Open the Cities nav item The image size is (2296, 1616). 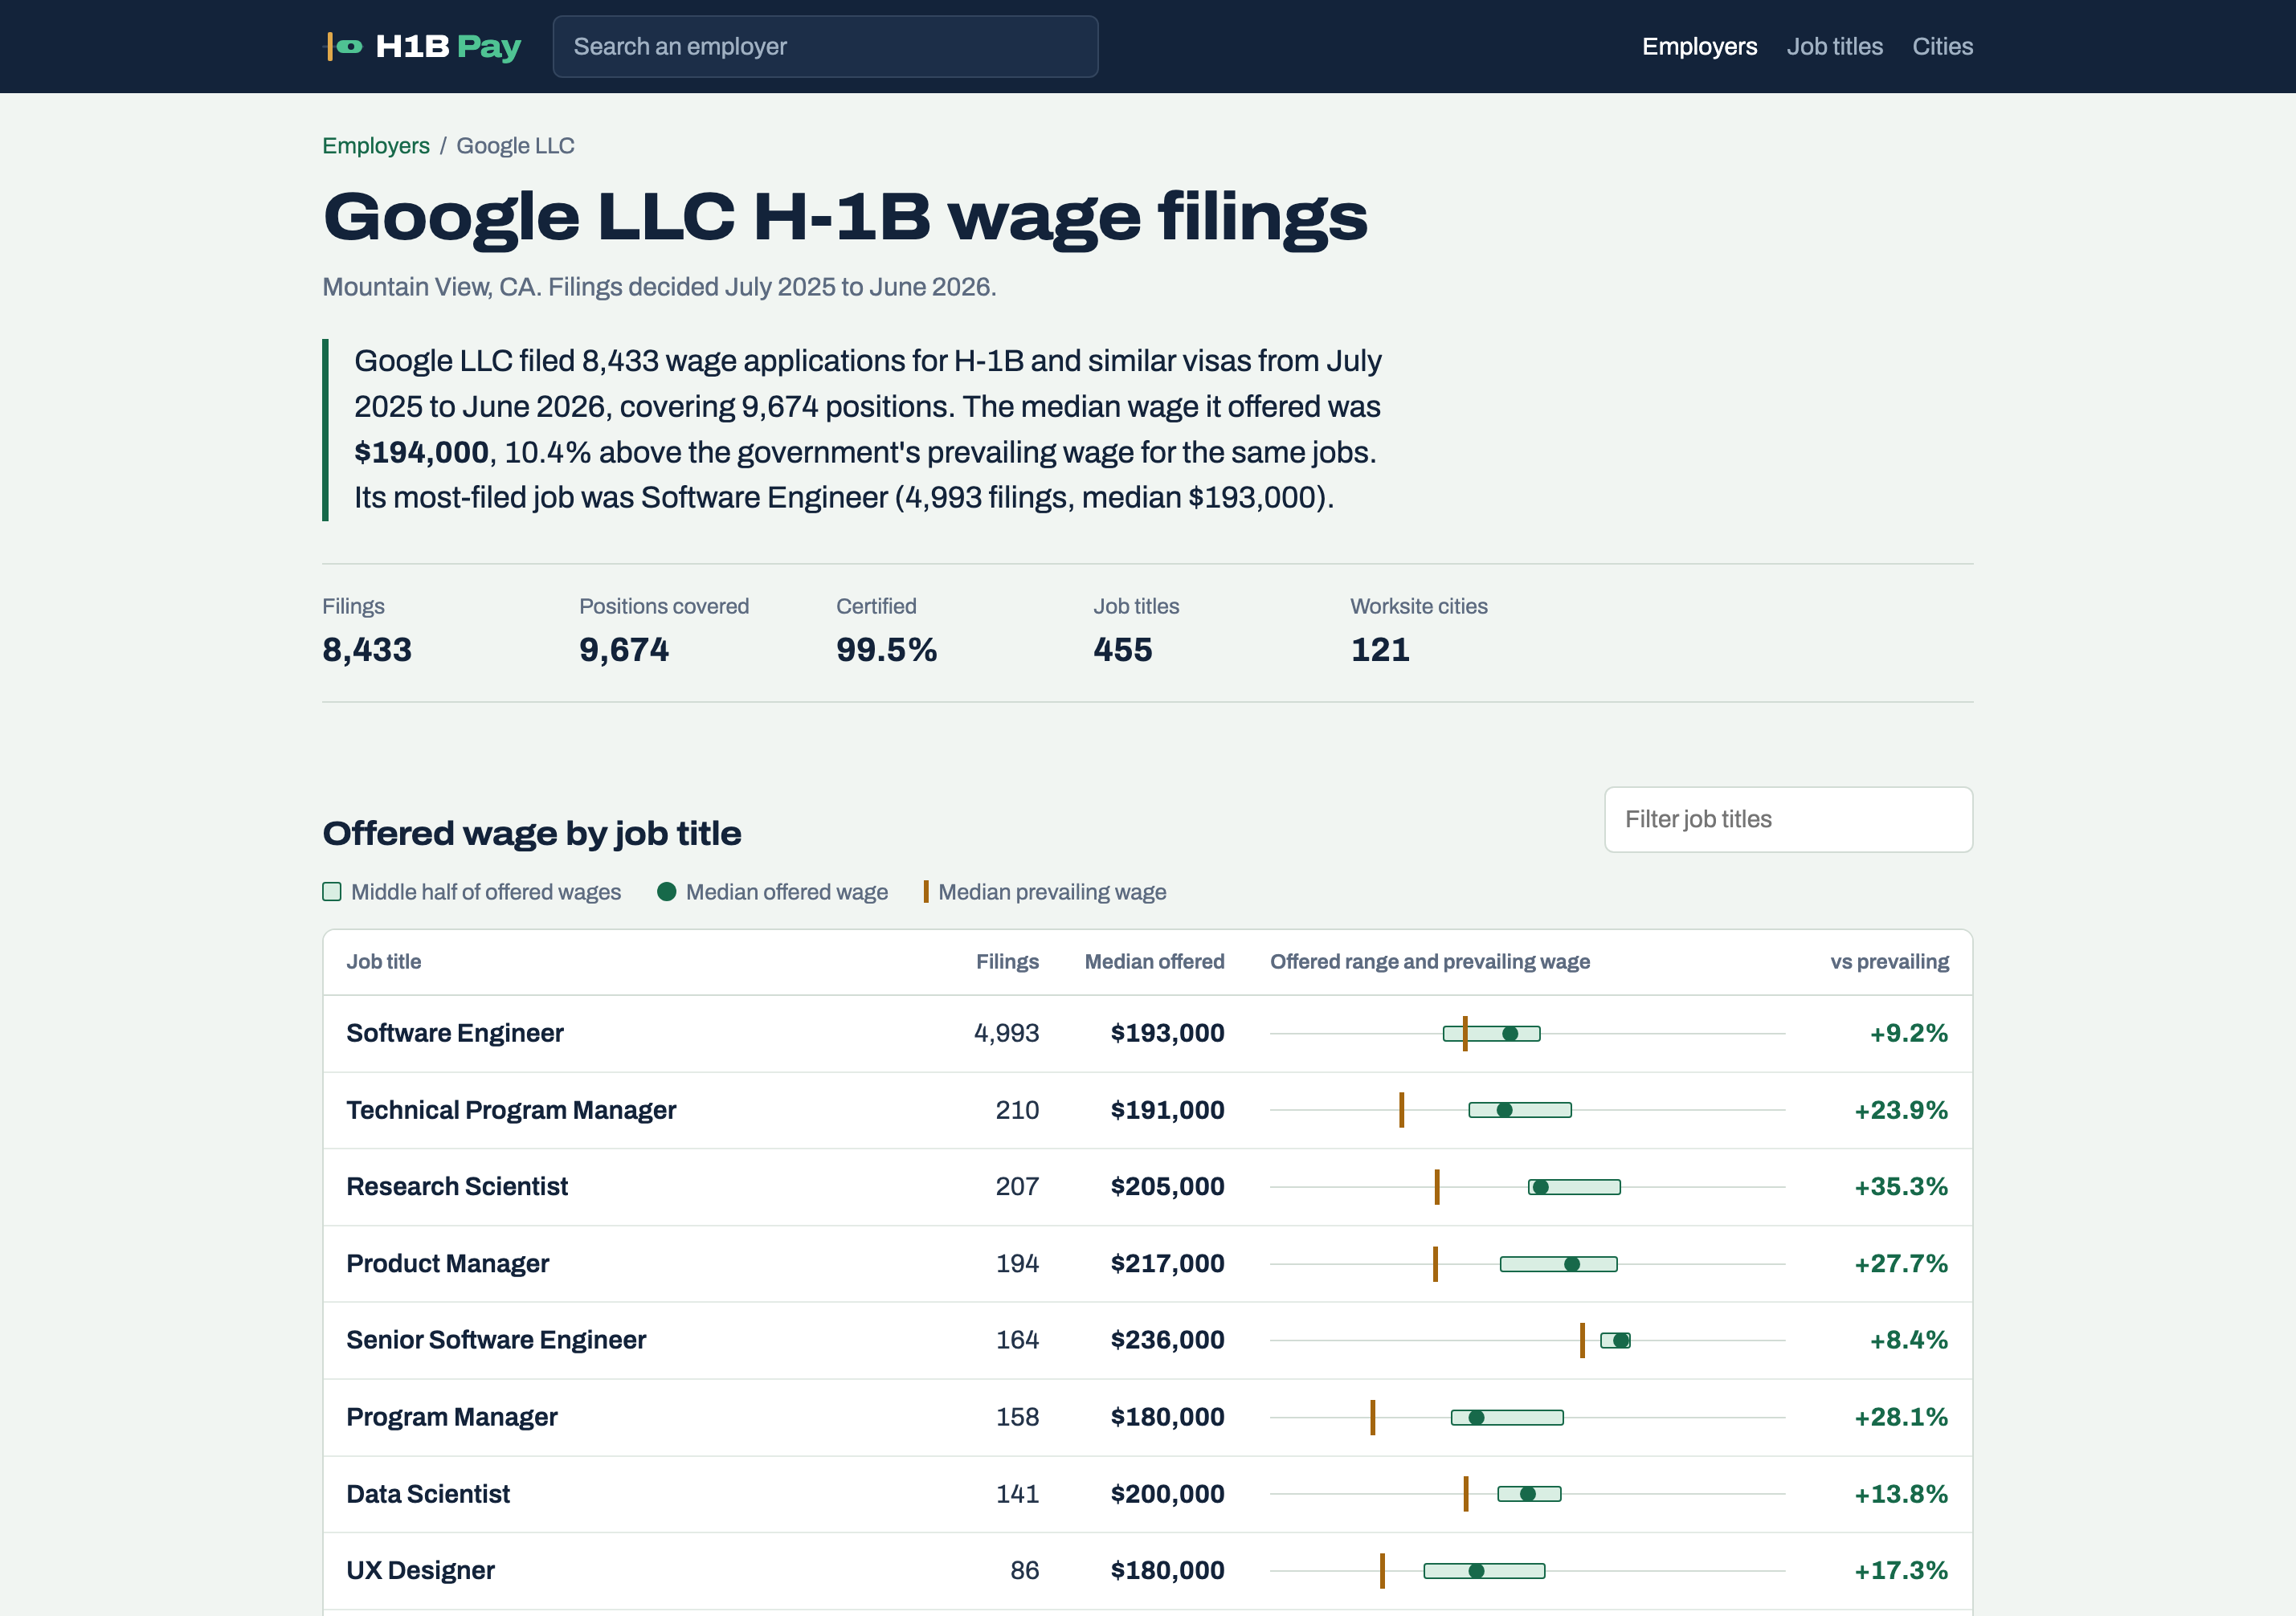pos(1942,47)
